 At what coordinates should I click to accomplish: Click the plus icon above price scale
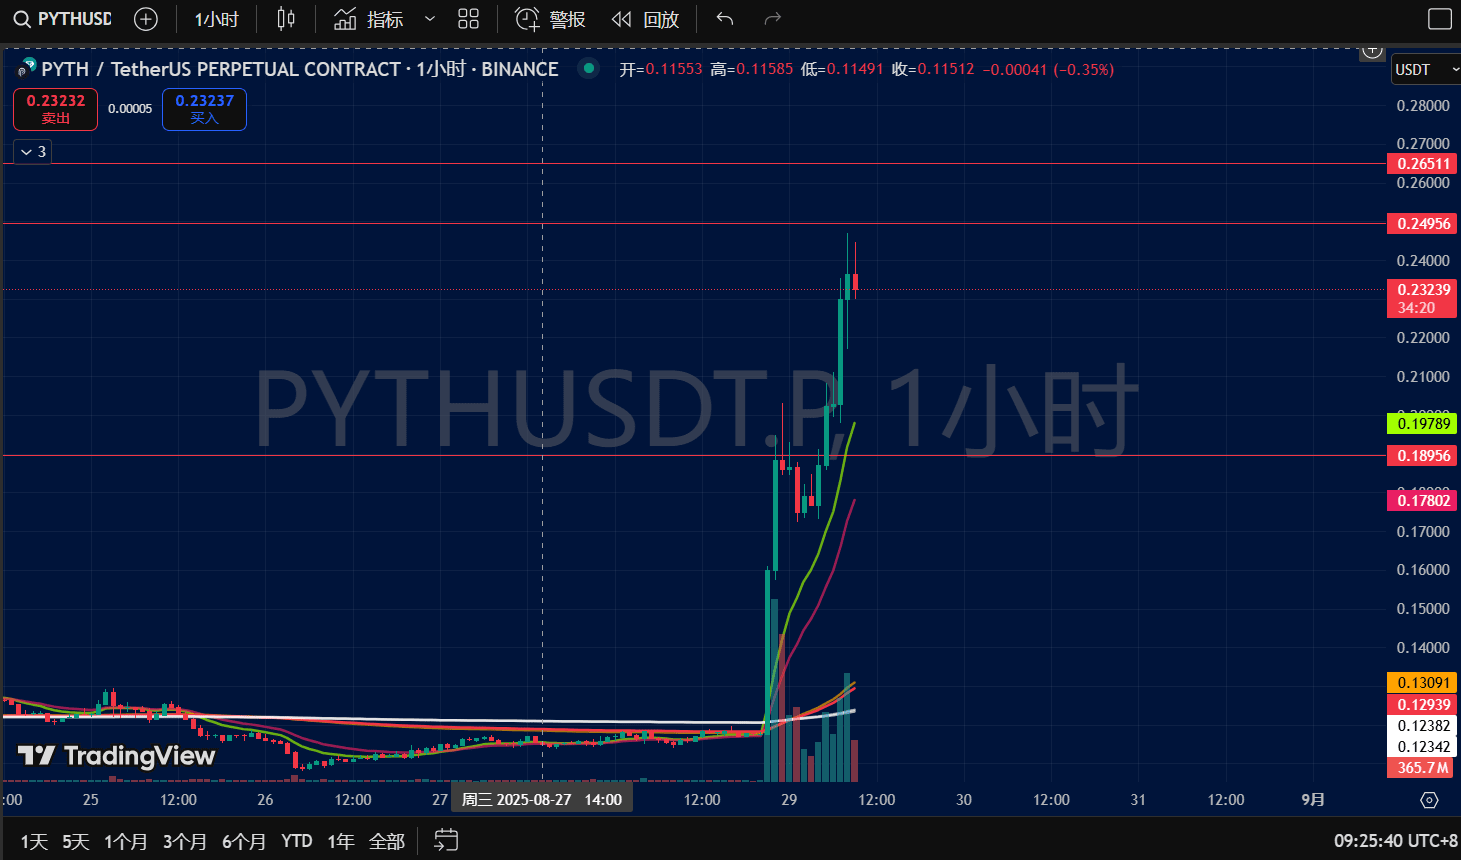coord(1373,51)
